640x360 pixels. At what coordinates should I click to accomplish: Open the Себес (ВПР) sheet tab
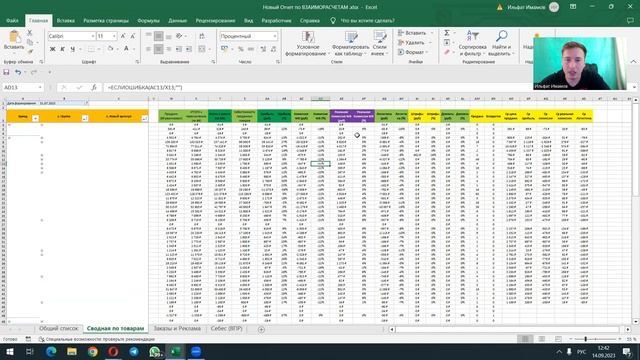click(227, 329)
